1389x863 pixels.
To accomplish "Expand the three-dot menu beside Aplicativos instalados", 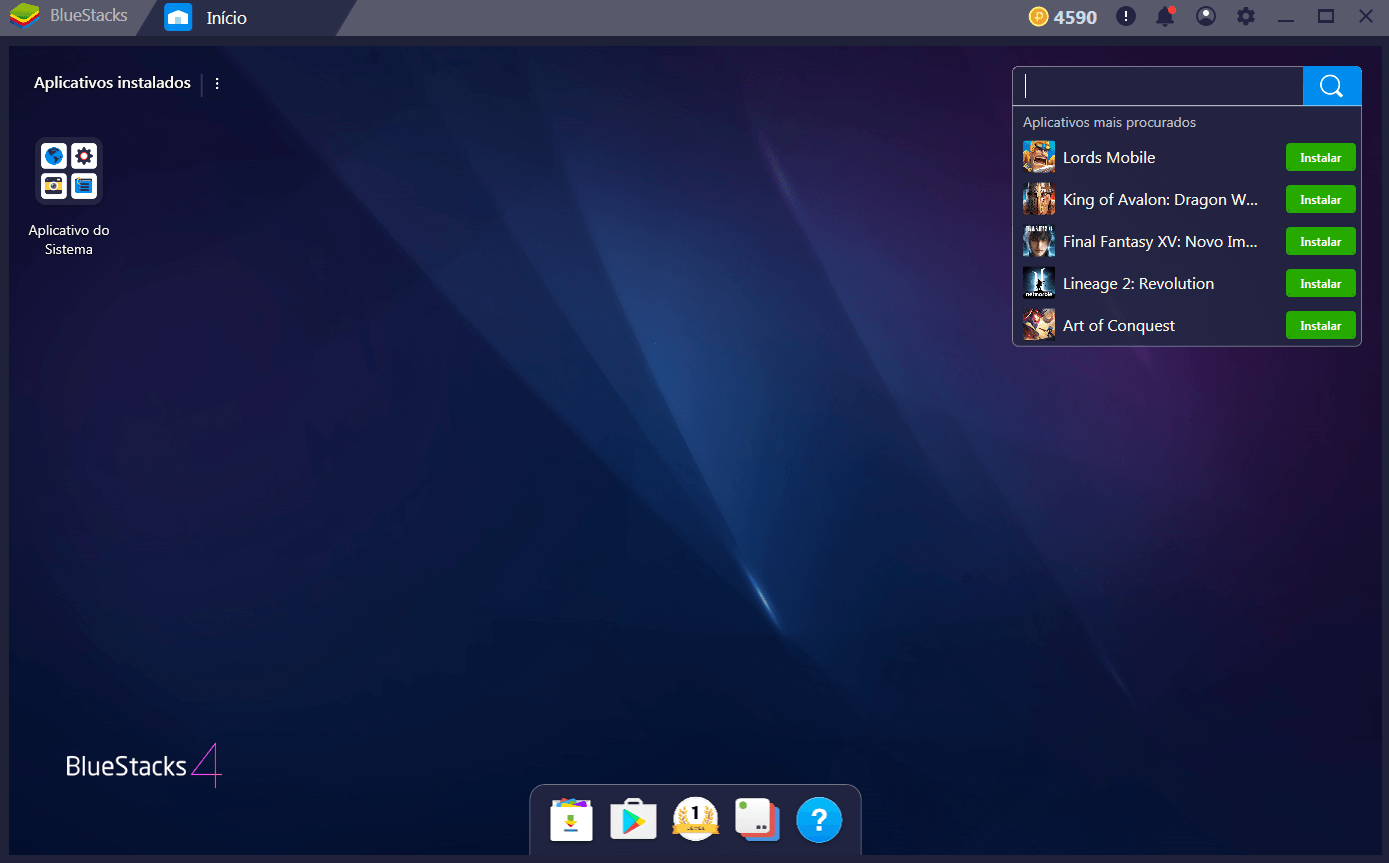I will click(217, 84).
